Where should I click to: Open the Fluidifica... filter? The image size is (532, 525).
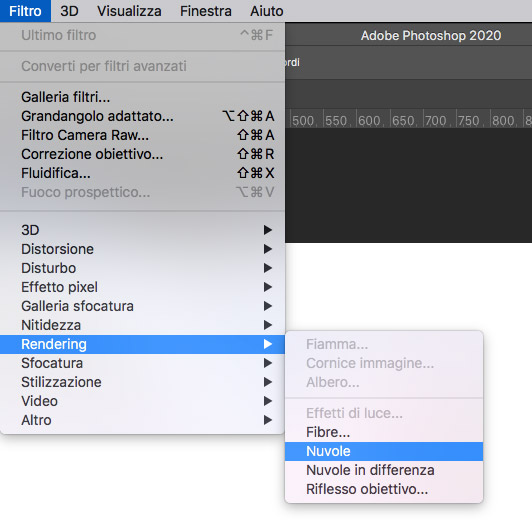[x=142, y=173]
